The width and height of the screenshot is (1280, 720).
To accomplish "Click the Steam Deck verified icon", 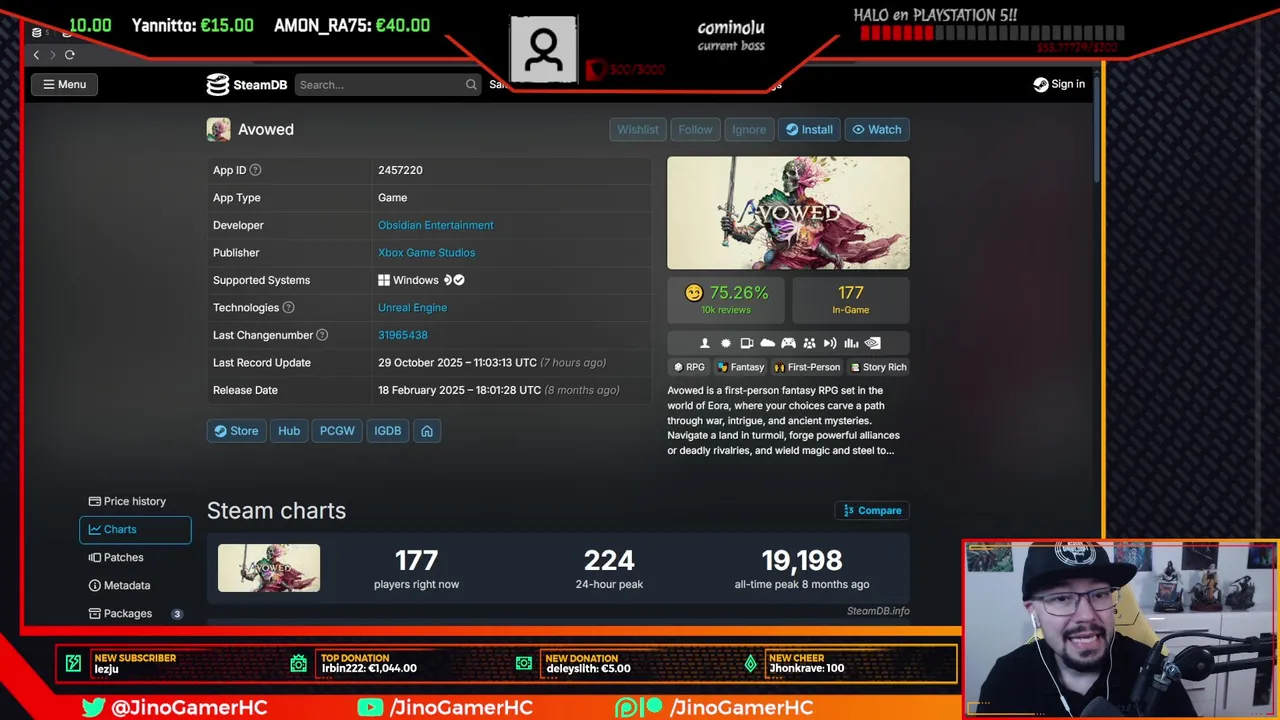I will 454,280.
